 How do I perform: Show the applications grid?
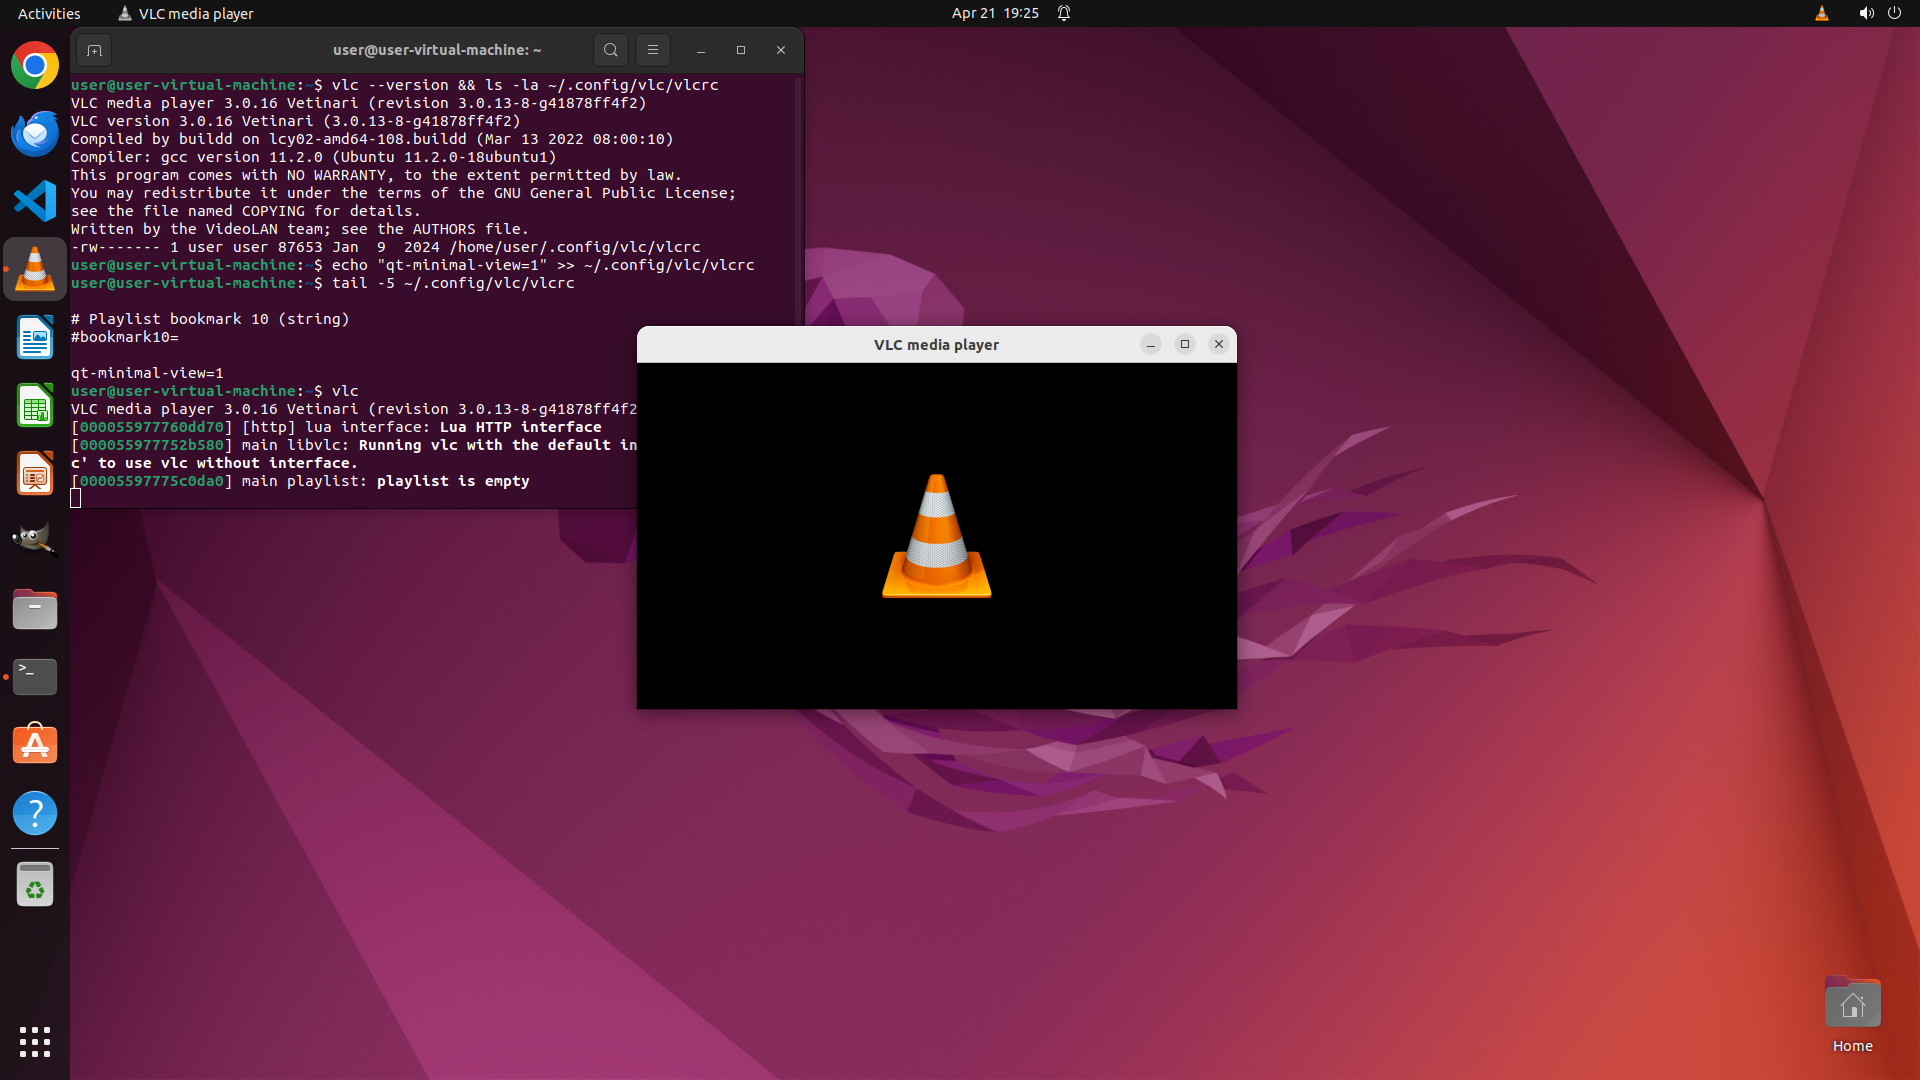tap(35, 1041)
